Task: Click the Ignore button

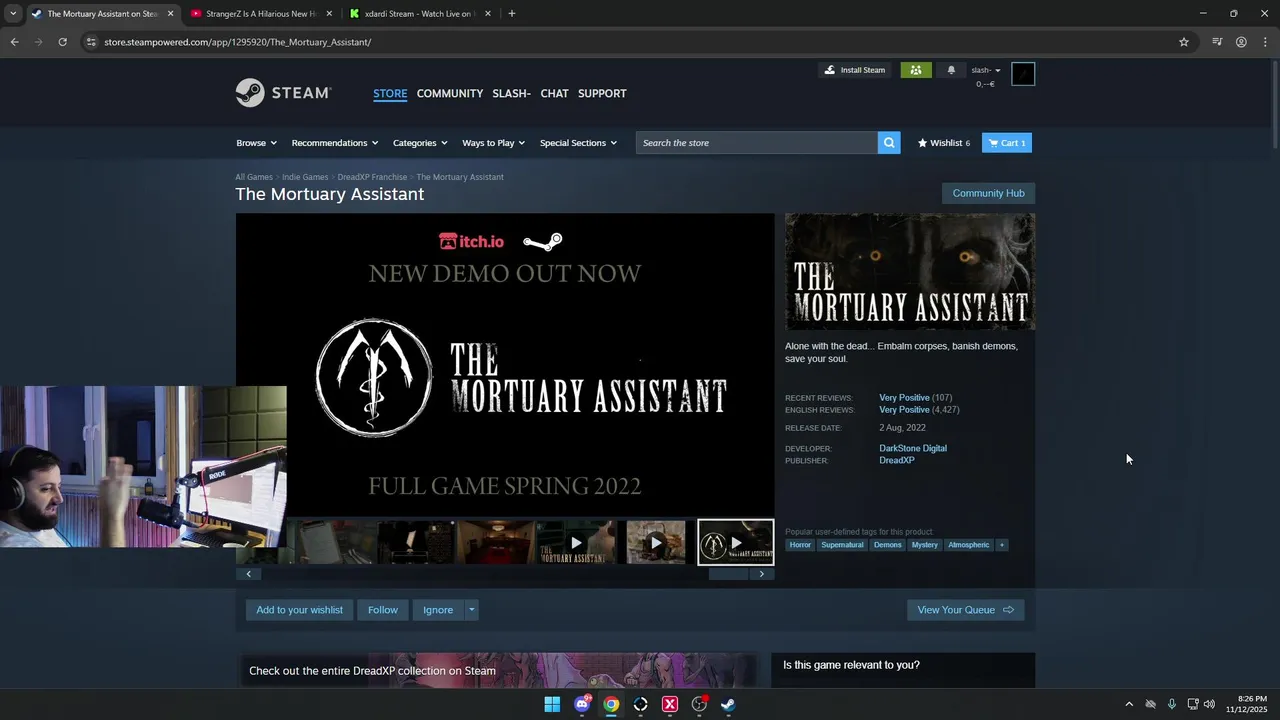Action: [x=438, y=610]
